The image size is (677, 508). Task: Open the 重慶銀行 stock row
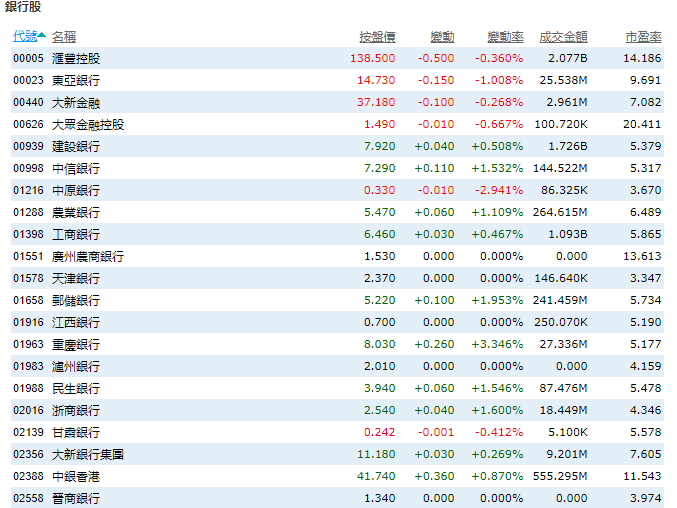pos(76,344)
